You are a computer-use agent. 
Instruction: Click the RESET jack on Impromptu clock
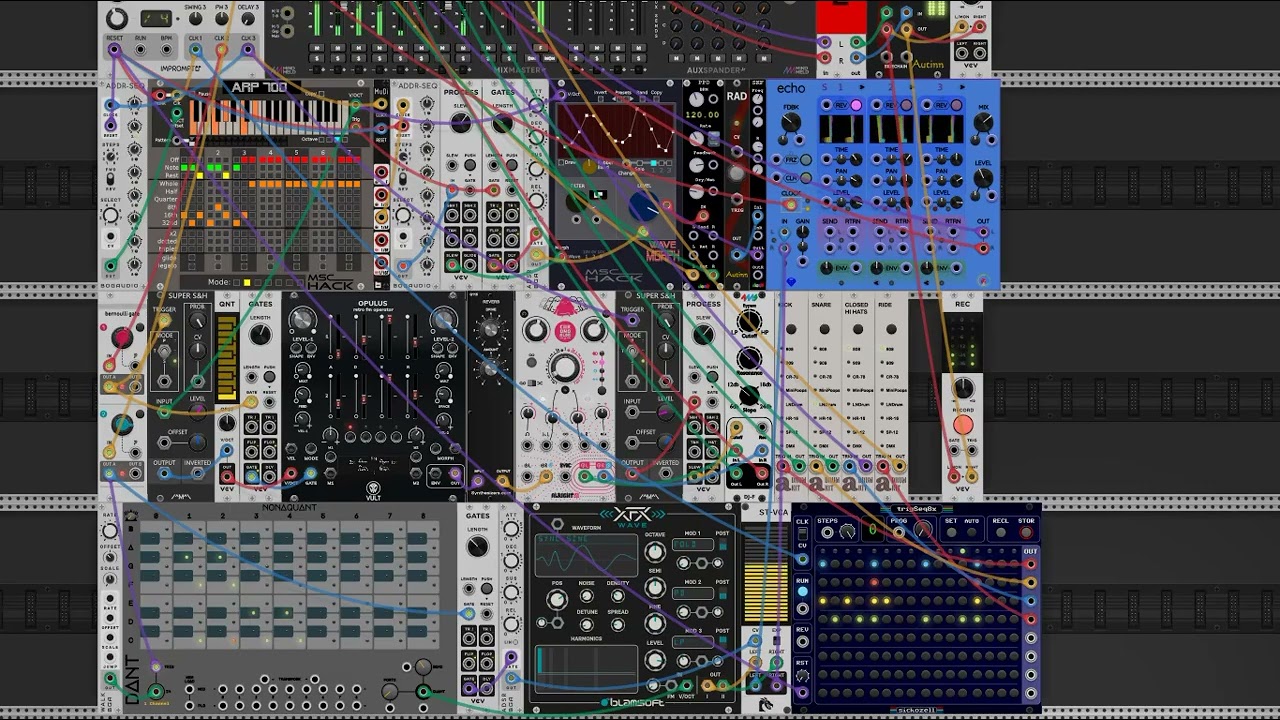tap(114, 49)
